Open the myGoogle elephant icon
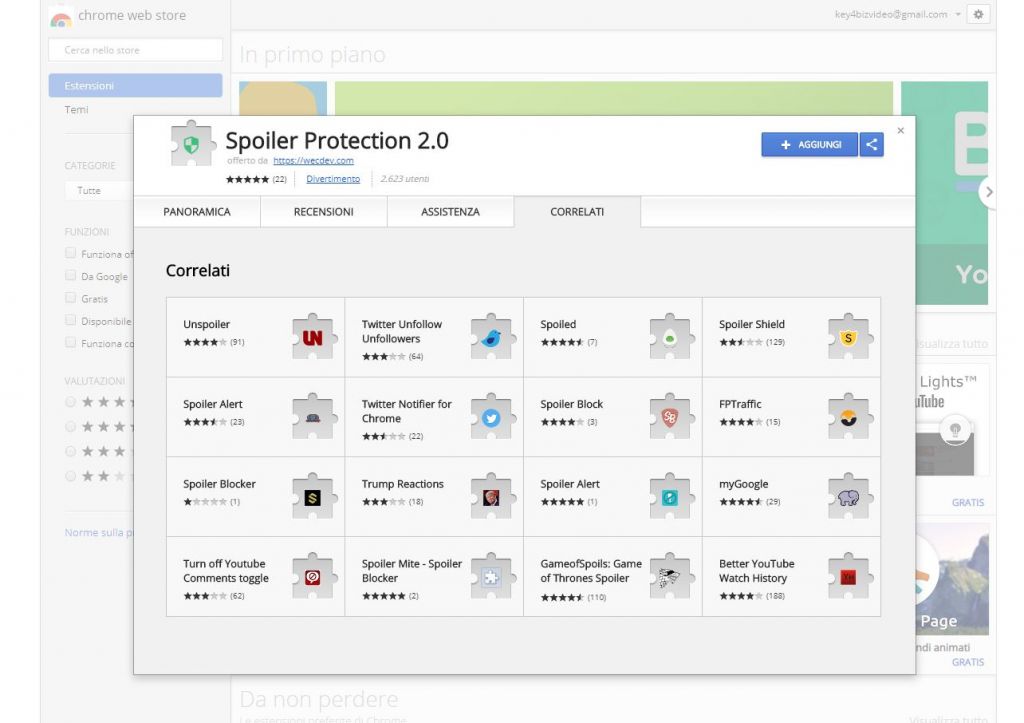Viewport: 1024px width, 723px height. (849, 497)
